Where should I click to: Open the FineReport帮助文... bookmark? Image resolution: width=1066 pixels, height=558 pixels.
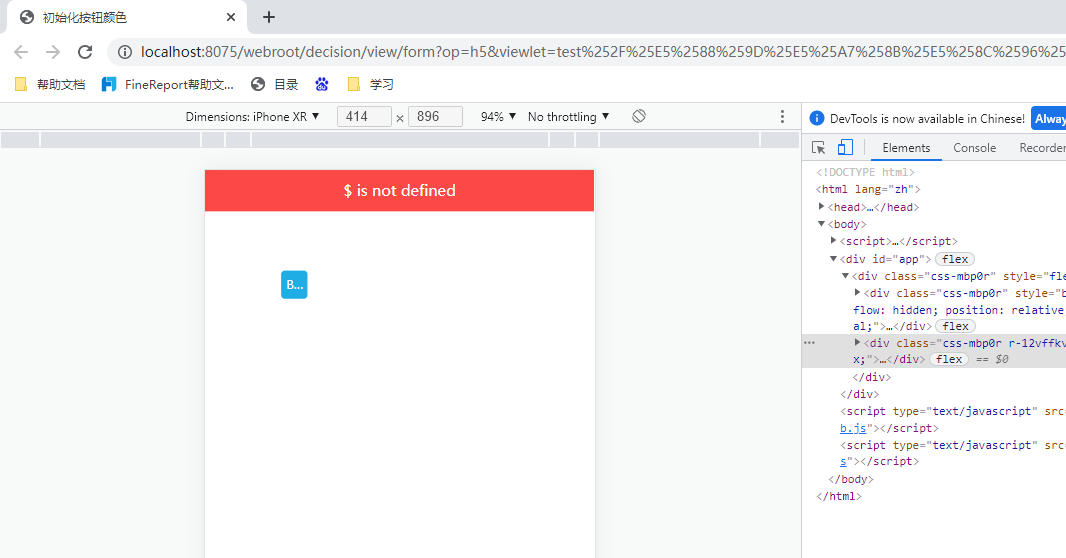pyautogui.click(x=168, y=84)
